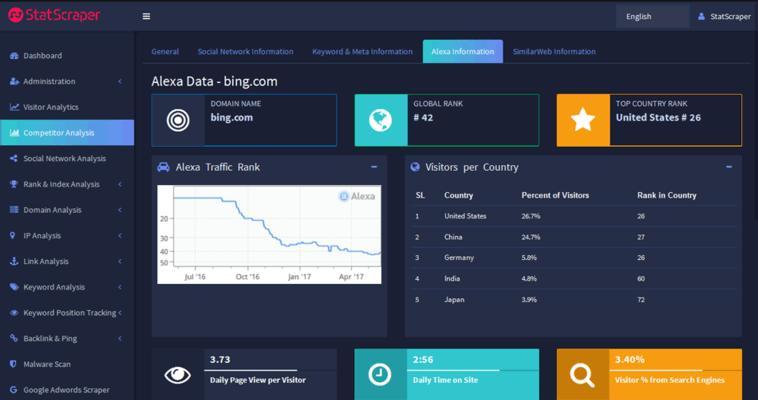Click the Percent of Visitors column header
Image resolution: width=758 pixels, height=400 pixels.
point(555,195)
